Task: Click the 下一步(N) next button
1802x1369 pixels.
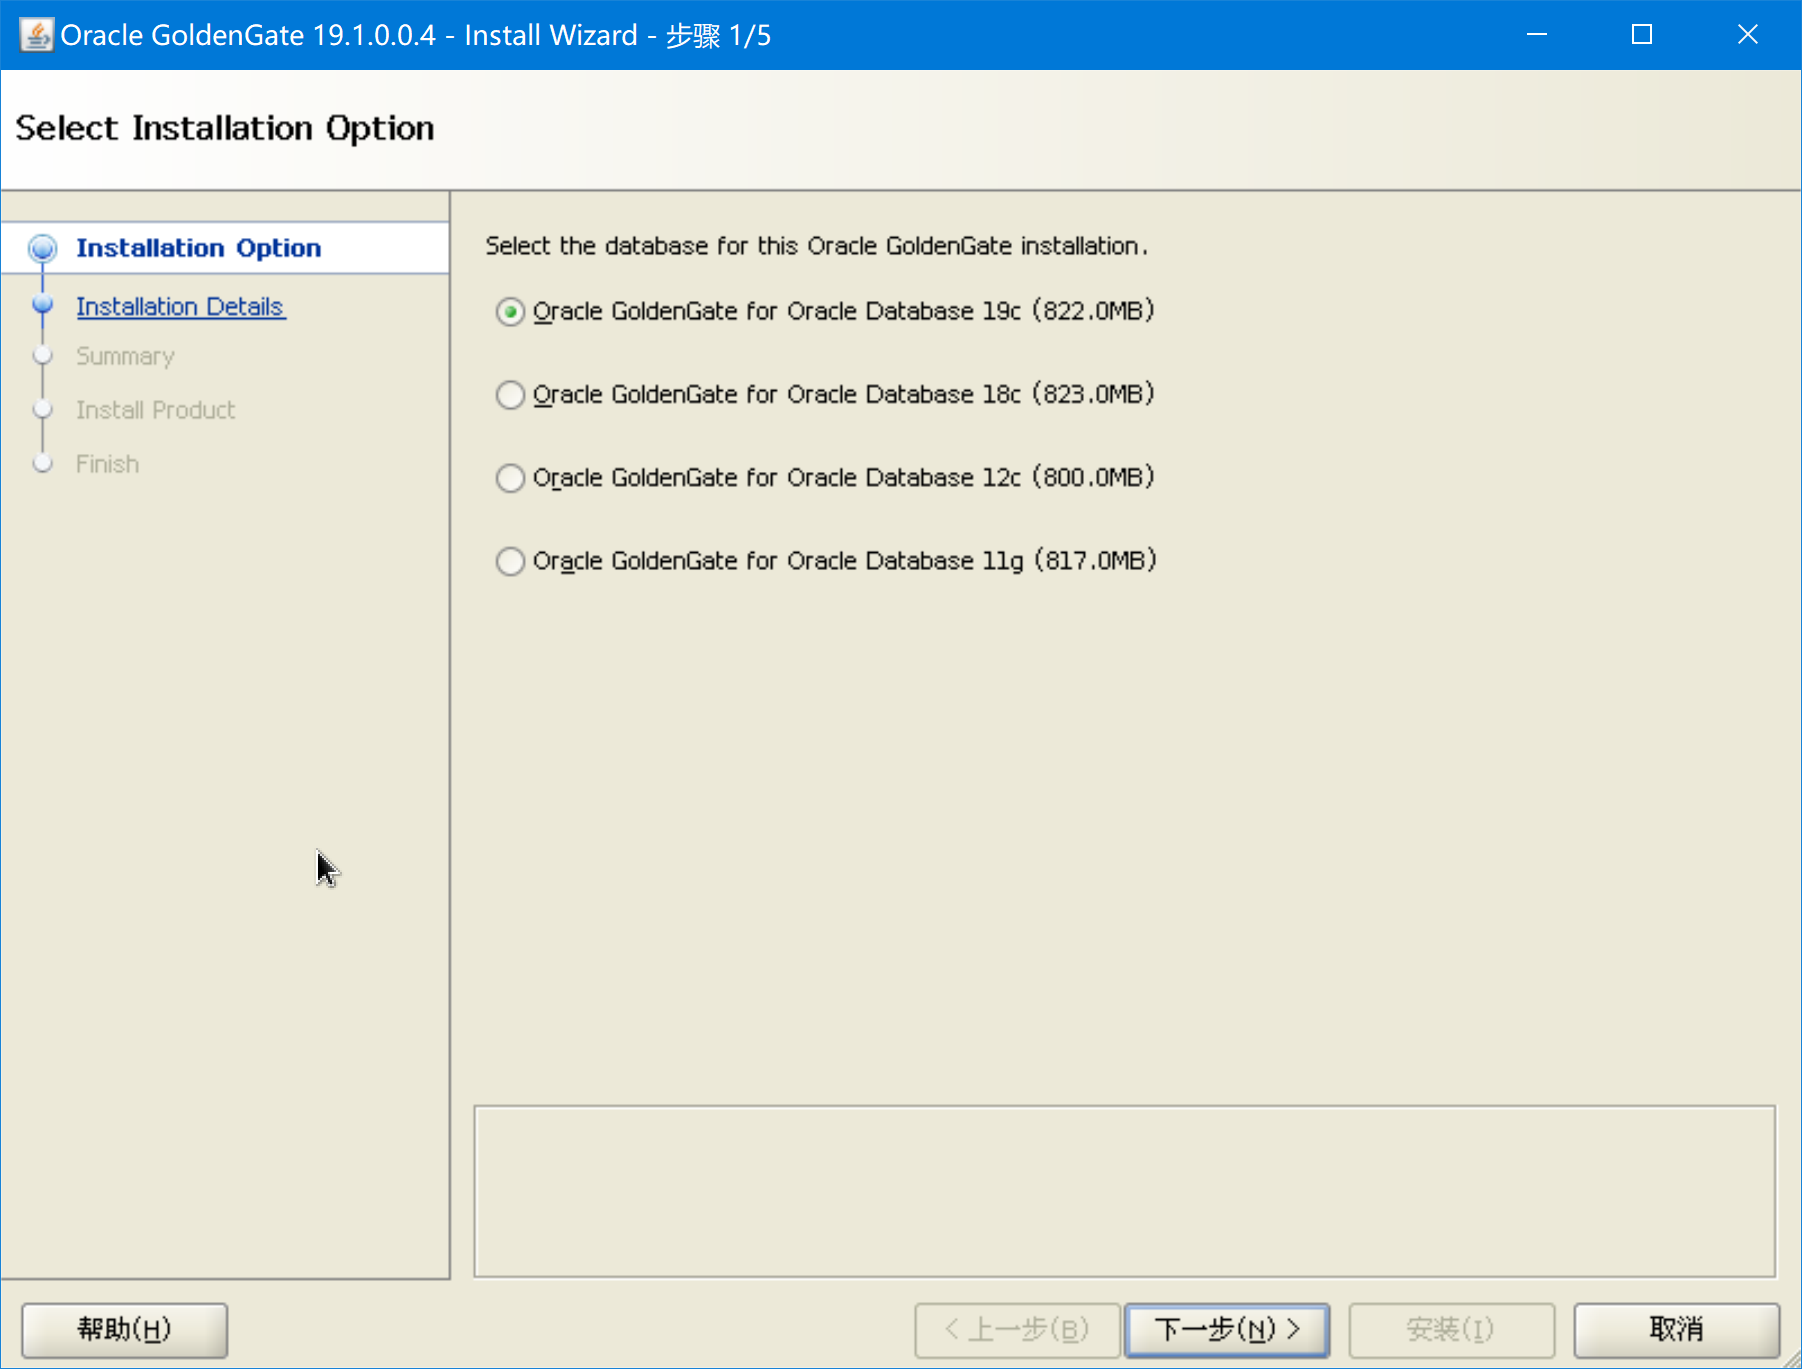Action: coord(1227,1330)
